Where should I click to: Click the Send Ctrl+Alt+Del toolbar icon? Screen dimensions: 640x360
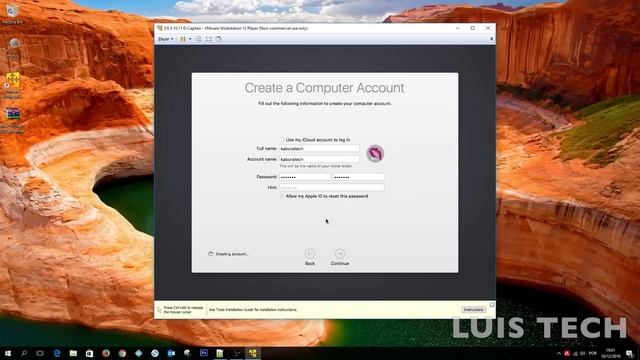(199, 39)
